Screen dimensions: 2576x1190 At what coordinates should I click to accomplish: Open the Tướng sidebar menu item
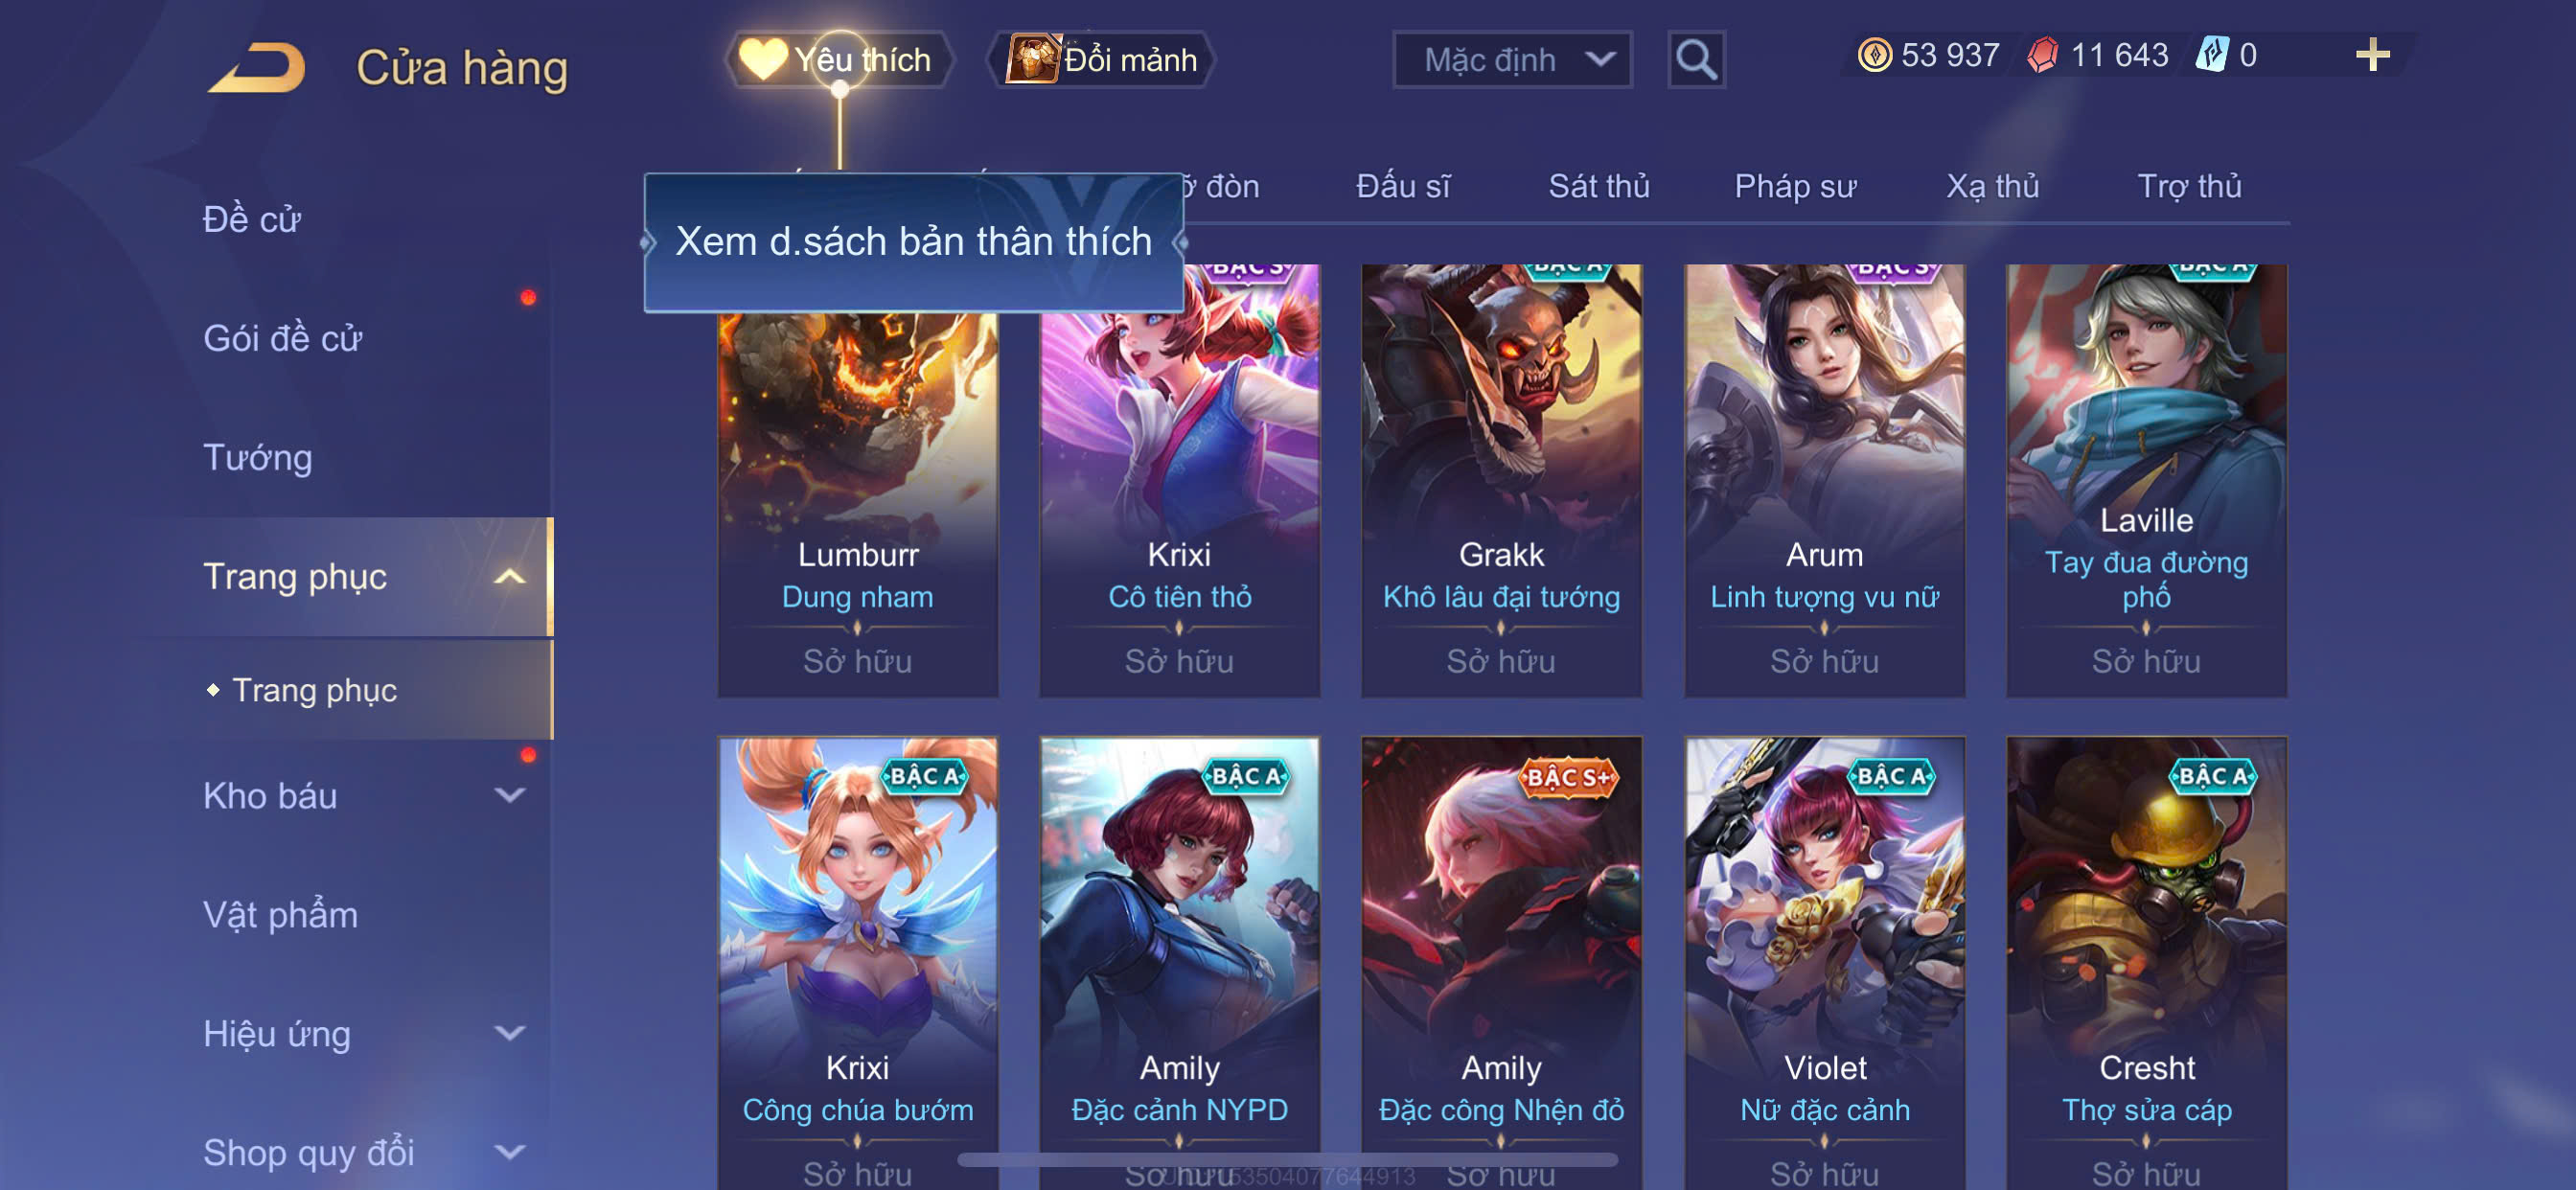tap(258, 458)
